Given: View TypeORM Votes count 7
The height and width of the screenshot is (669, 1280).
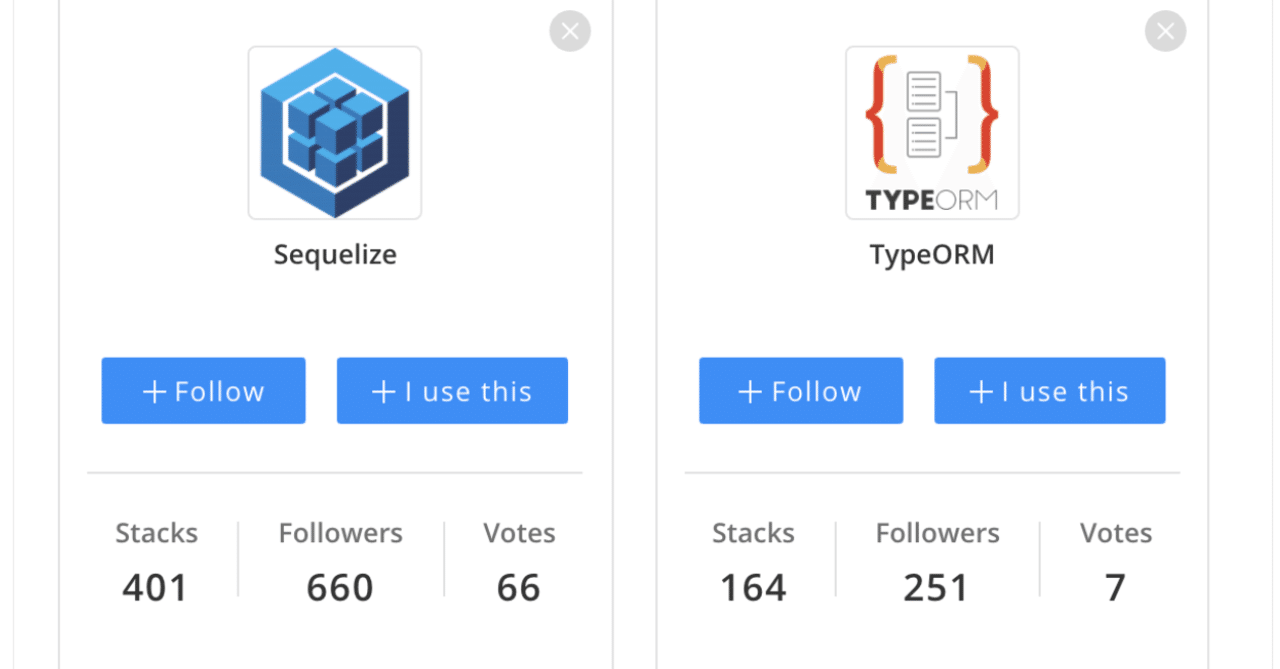Looking at the screenshot, I should [x=1115, y=588].
